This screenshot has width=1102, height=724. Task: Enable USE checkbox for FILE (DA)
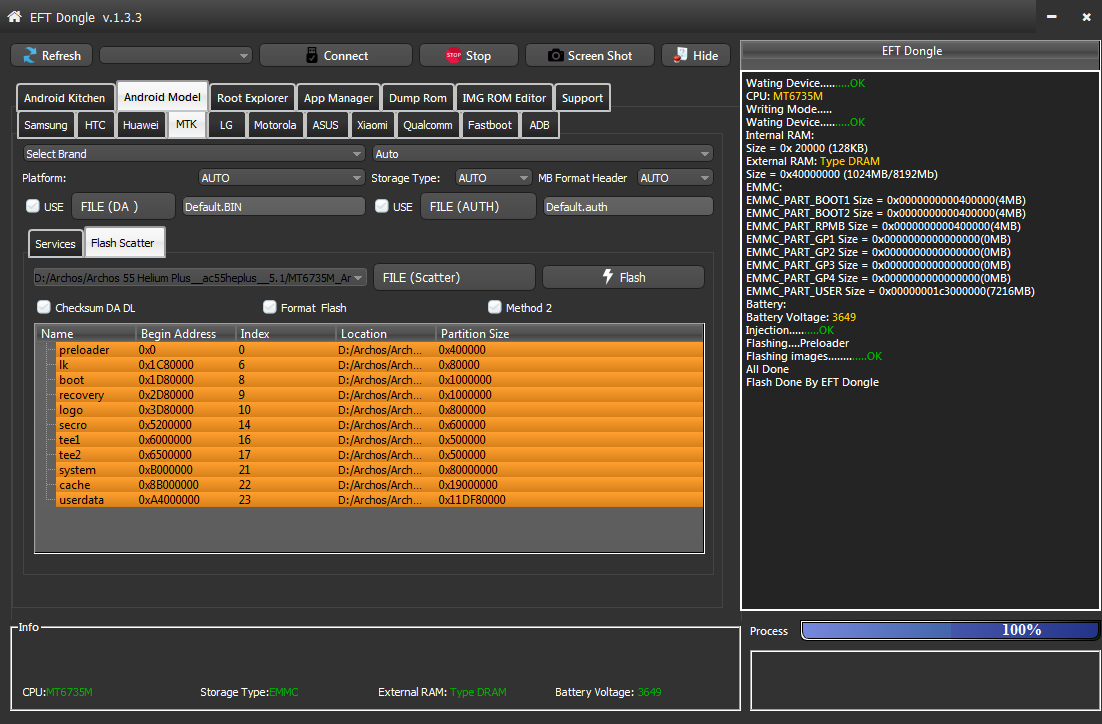(32, 206)
